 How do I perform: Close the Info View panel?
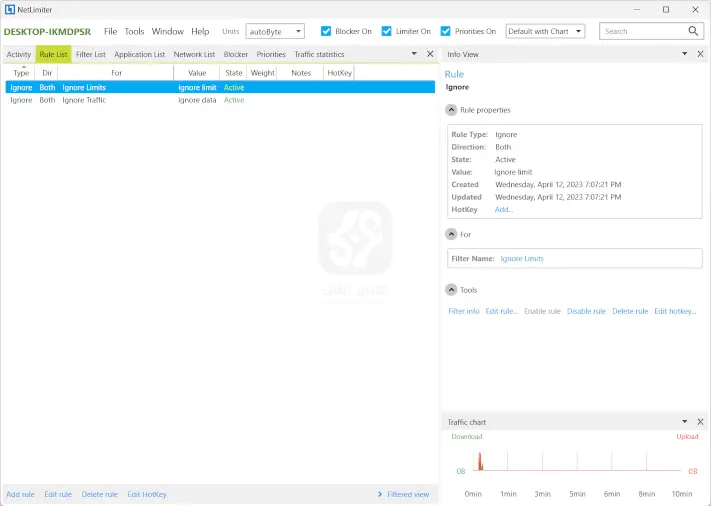point(700,54)
